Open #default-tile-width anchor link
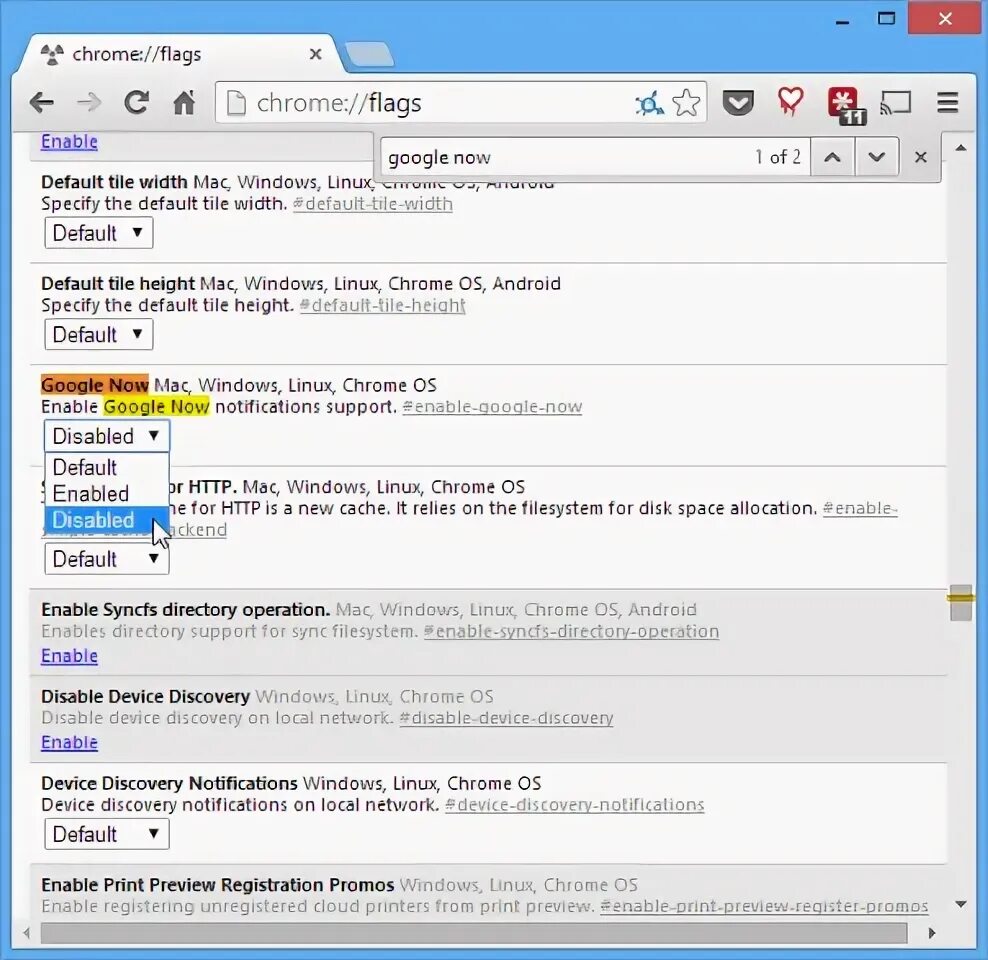 tap(373, 204)
